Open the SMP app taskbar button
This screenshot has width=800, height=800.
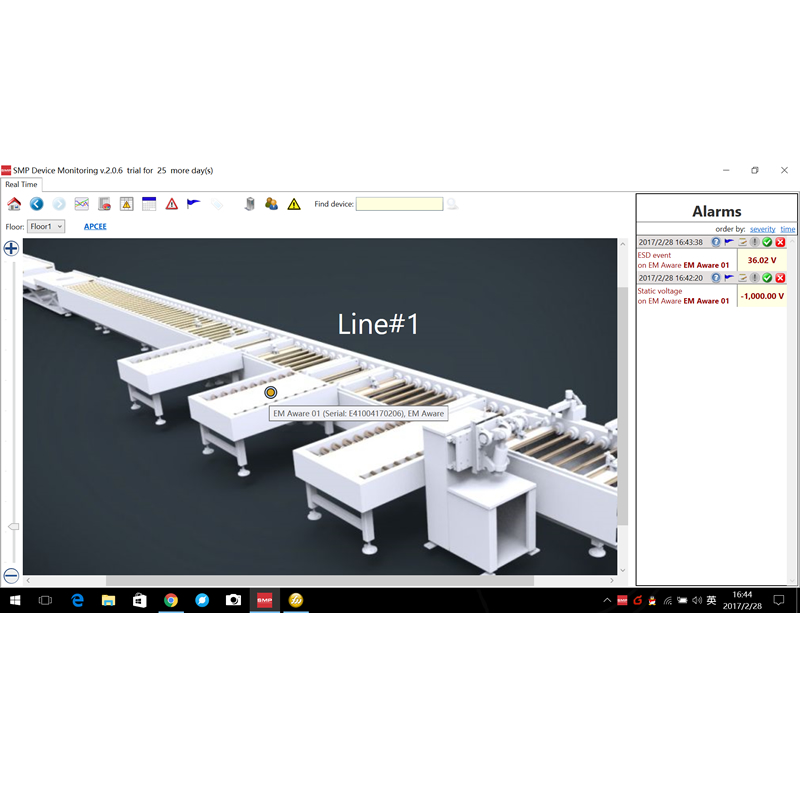(x=264, y=601)
